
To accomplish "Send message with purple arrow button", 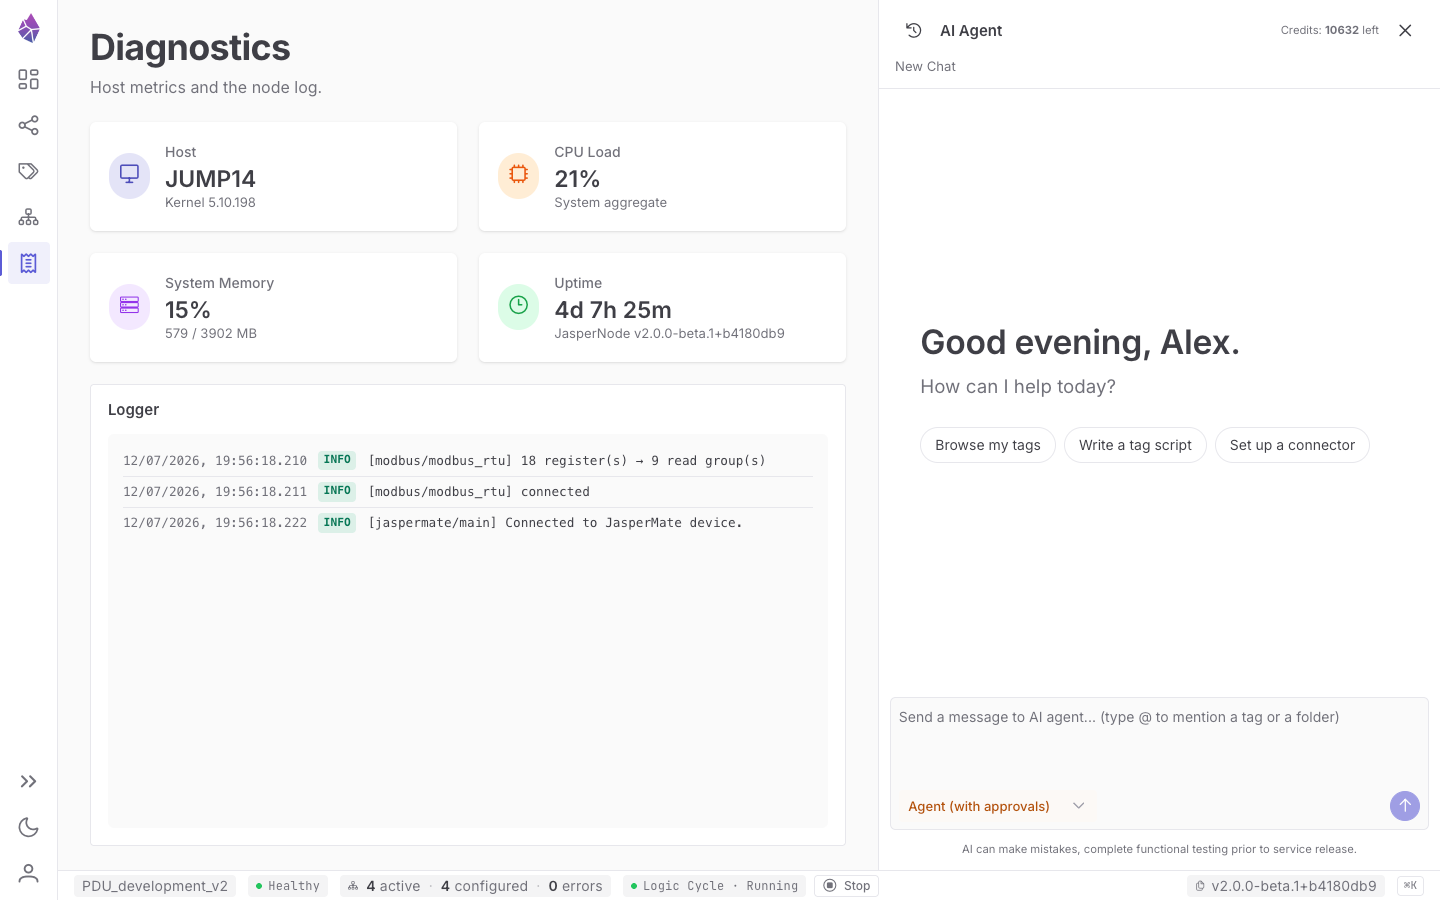I will tap(1405, 806).
